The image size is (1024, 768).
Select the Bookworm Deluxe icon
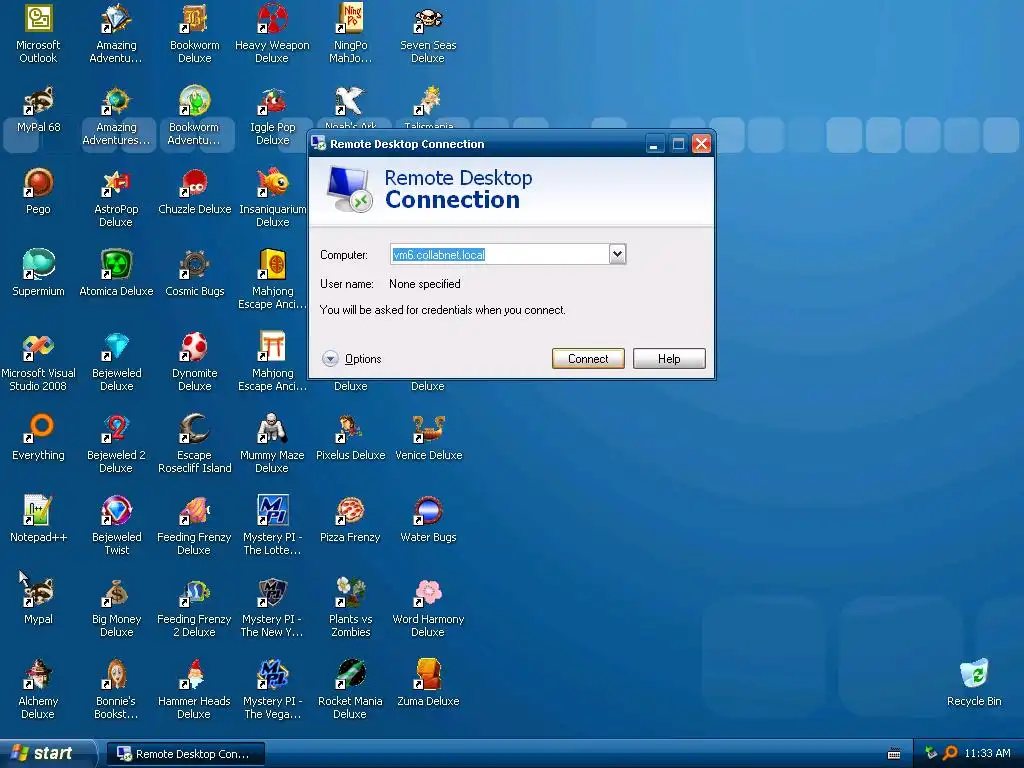[194, 18]
